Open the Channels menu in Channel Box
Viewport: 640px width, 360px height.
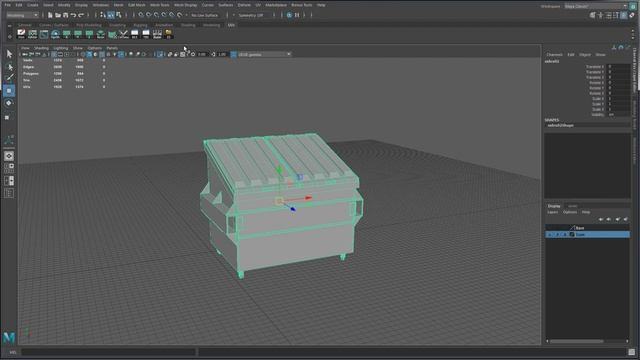click(x=554, y=55)
